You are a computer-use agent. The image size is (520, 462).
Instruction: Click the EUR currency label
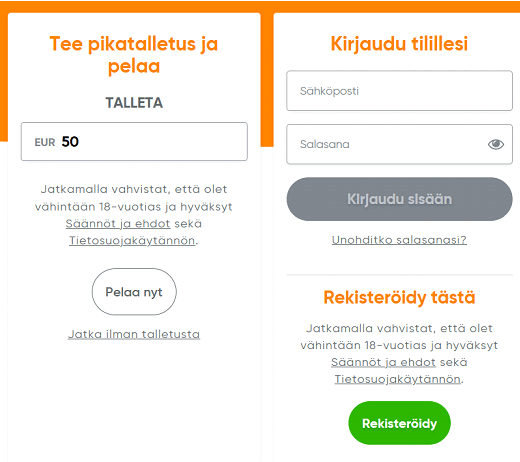(x=45, y=142)
